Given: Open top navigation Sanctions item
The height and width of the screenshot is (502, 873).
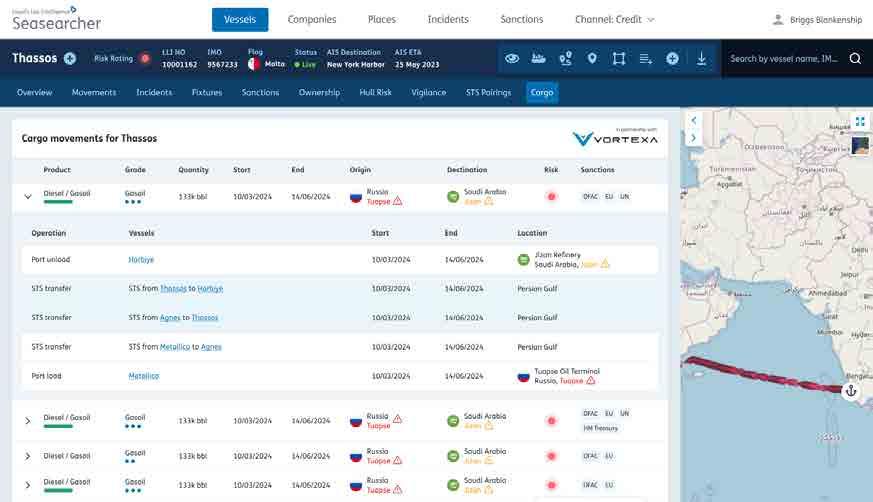Looking at the screenshot, I should (x=522, y=19).
